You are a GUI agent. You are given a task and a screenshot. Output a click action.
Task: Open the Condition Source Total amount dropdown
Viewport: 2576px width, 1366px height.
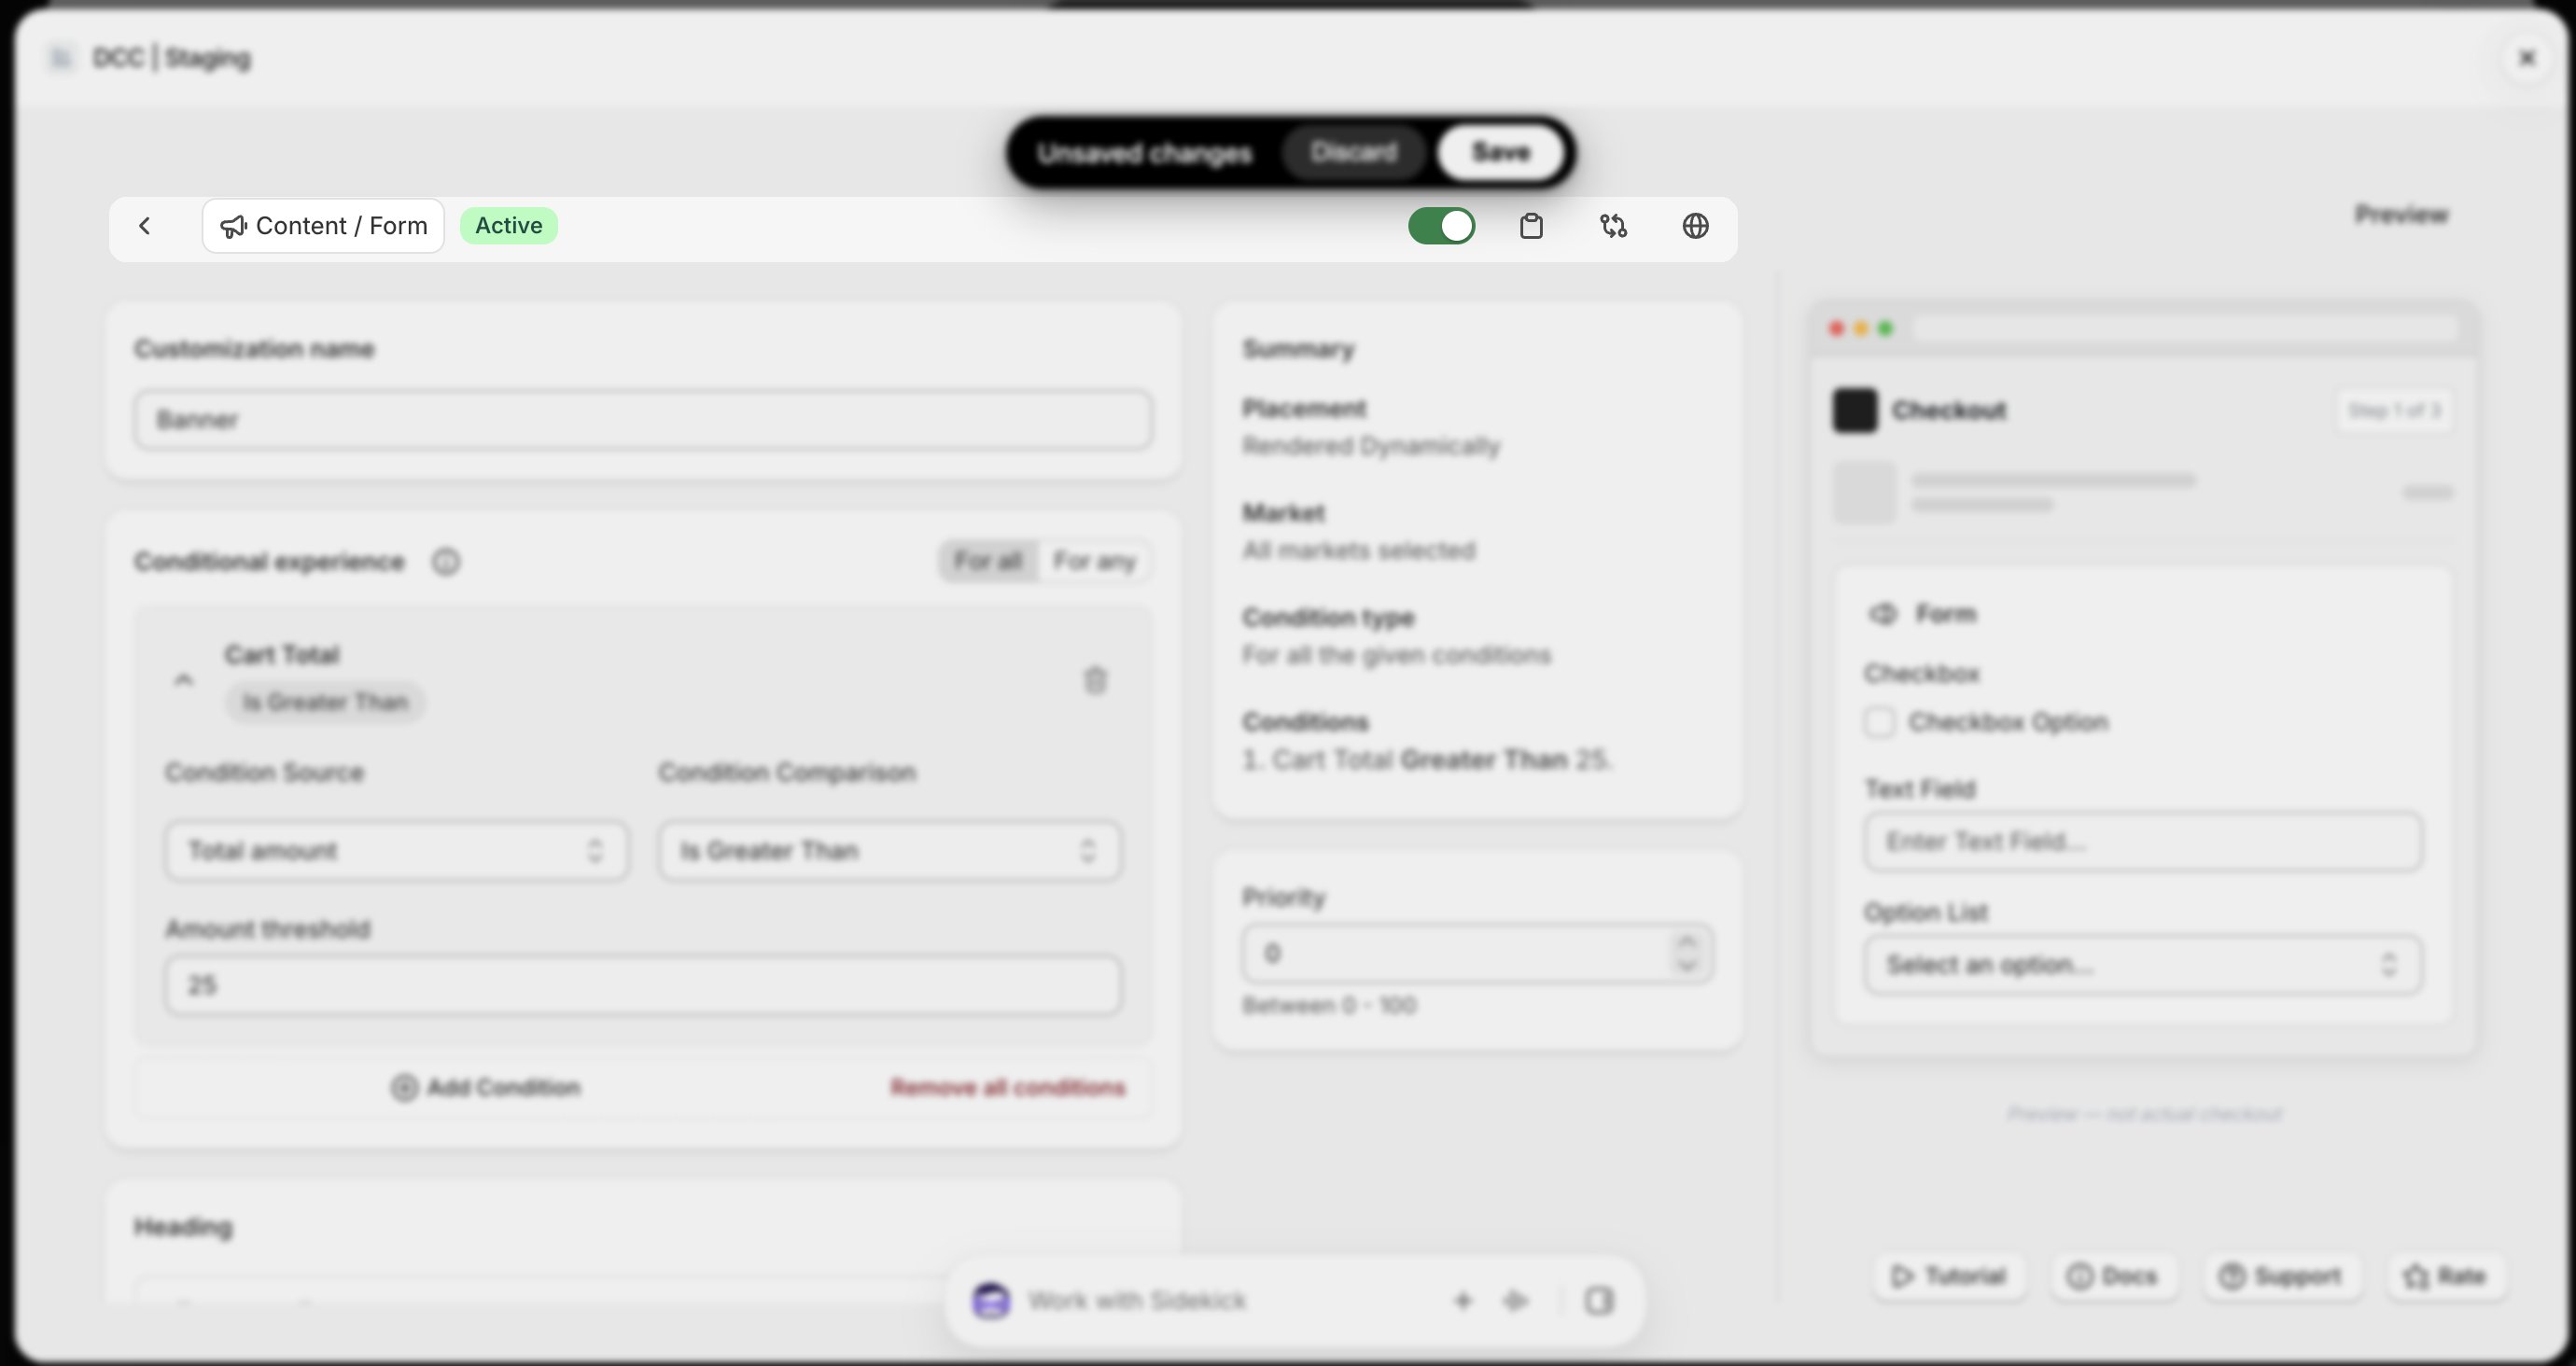[397, 851]
